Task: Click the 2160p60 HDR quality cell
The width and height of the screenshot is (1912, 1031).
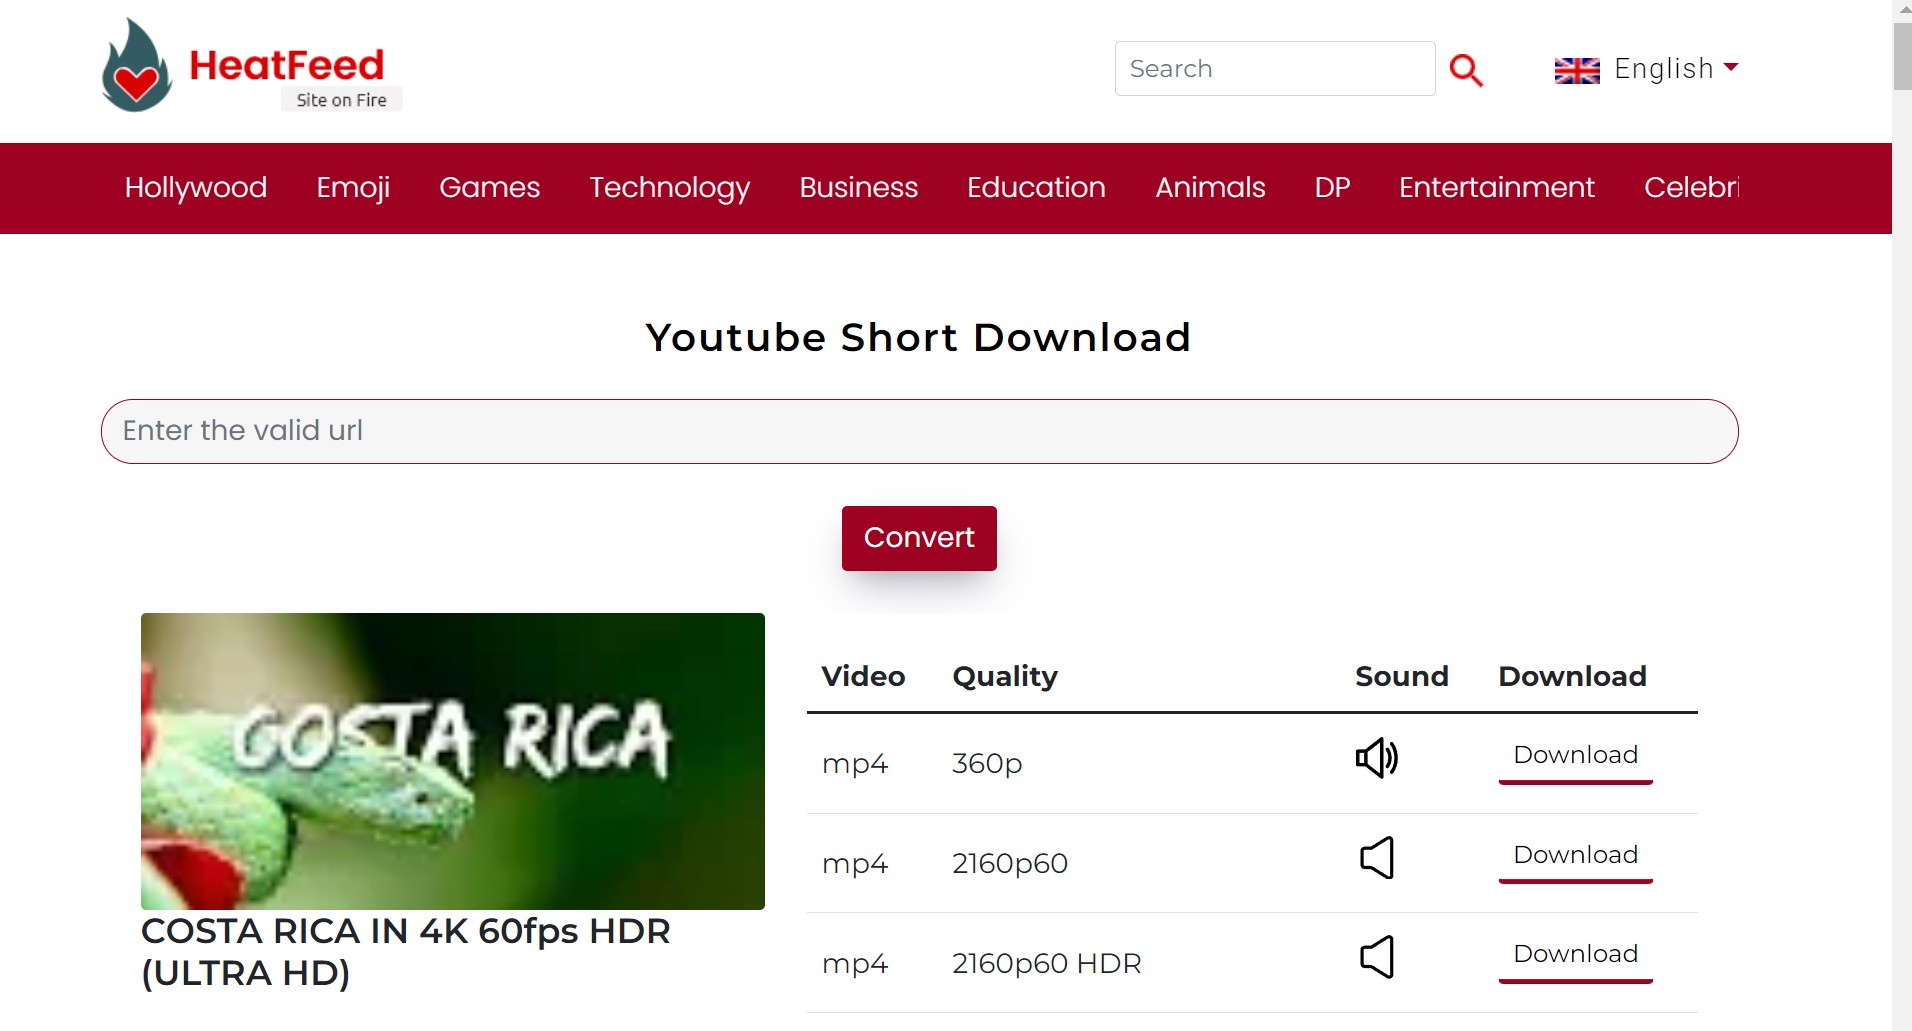Action: 1047,964
